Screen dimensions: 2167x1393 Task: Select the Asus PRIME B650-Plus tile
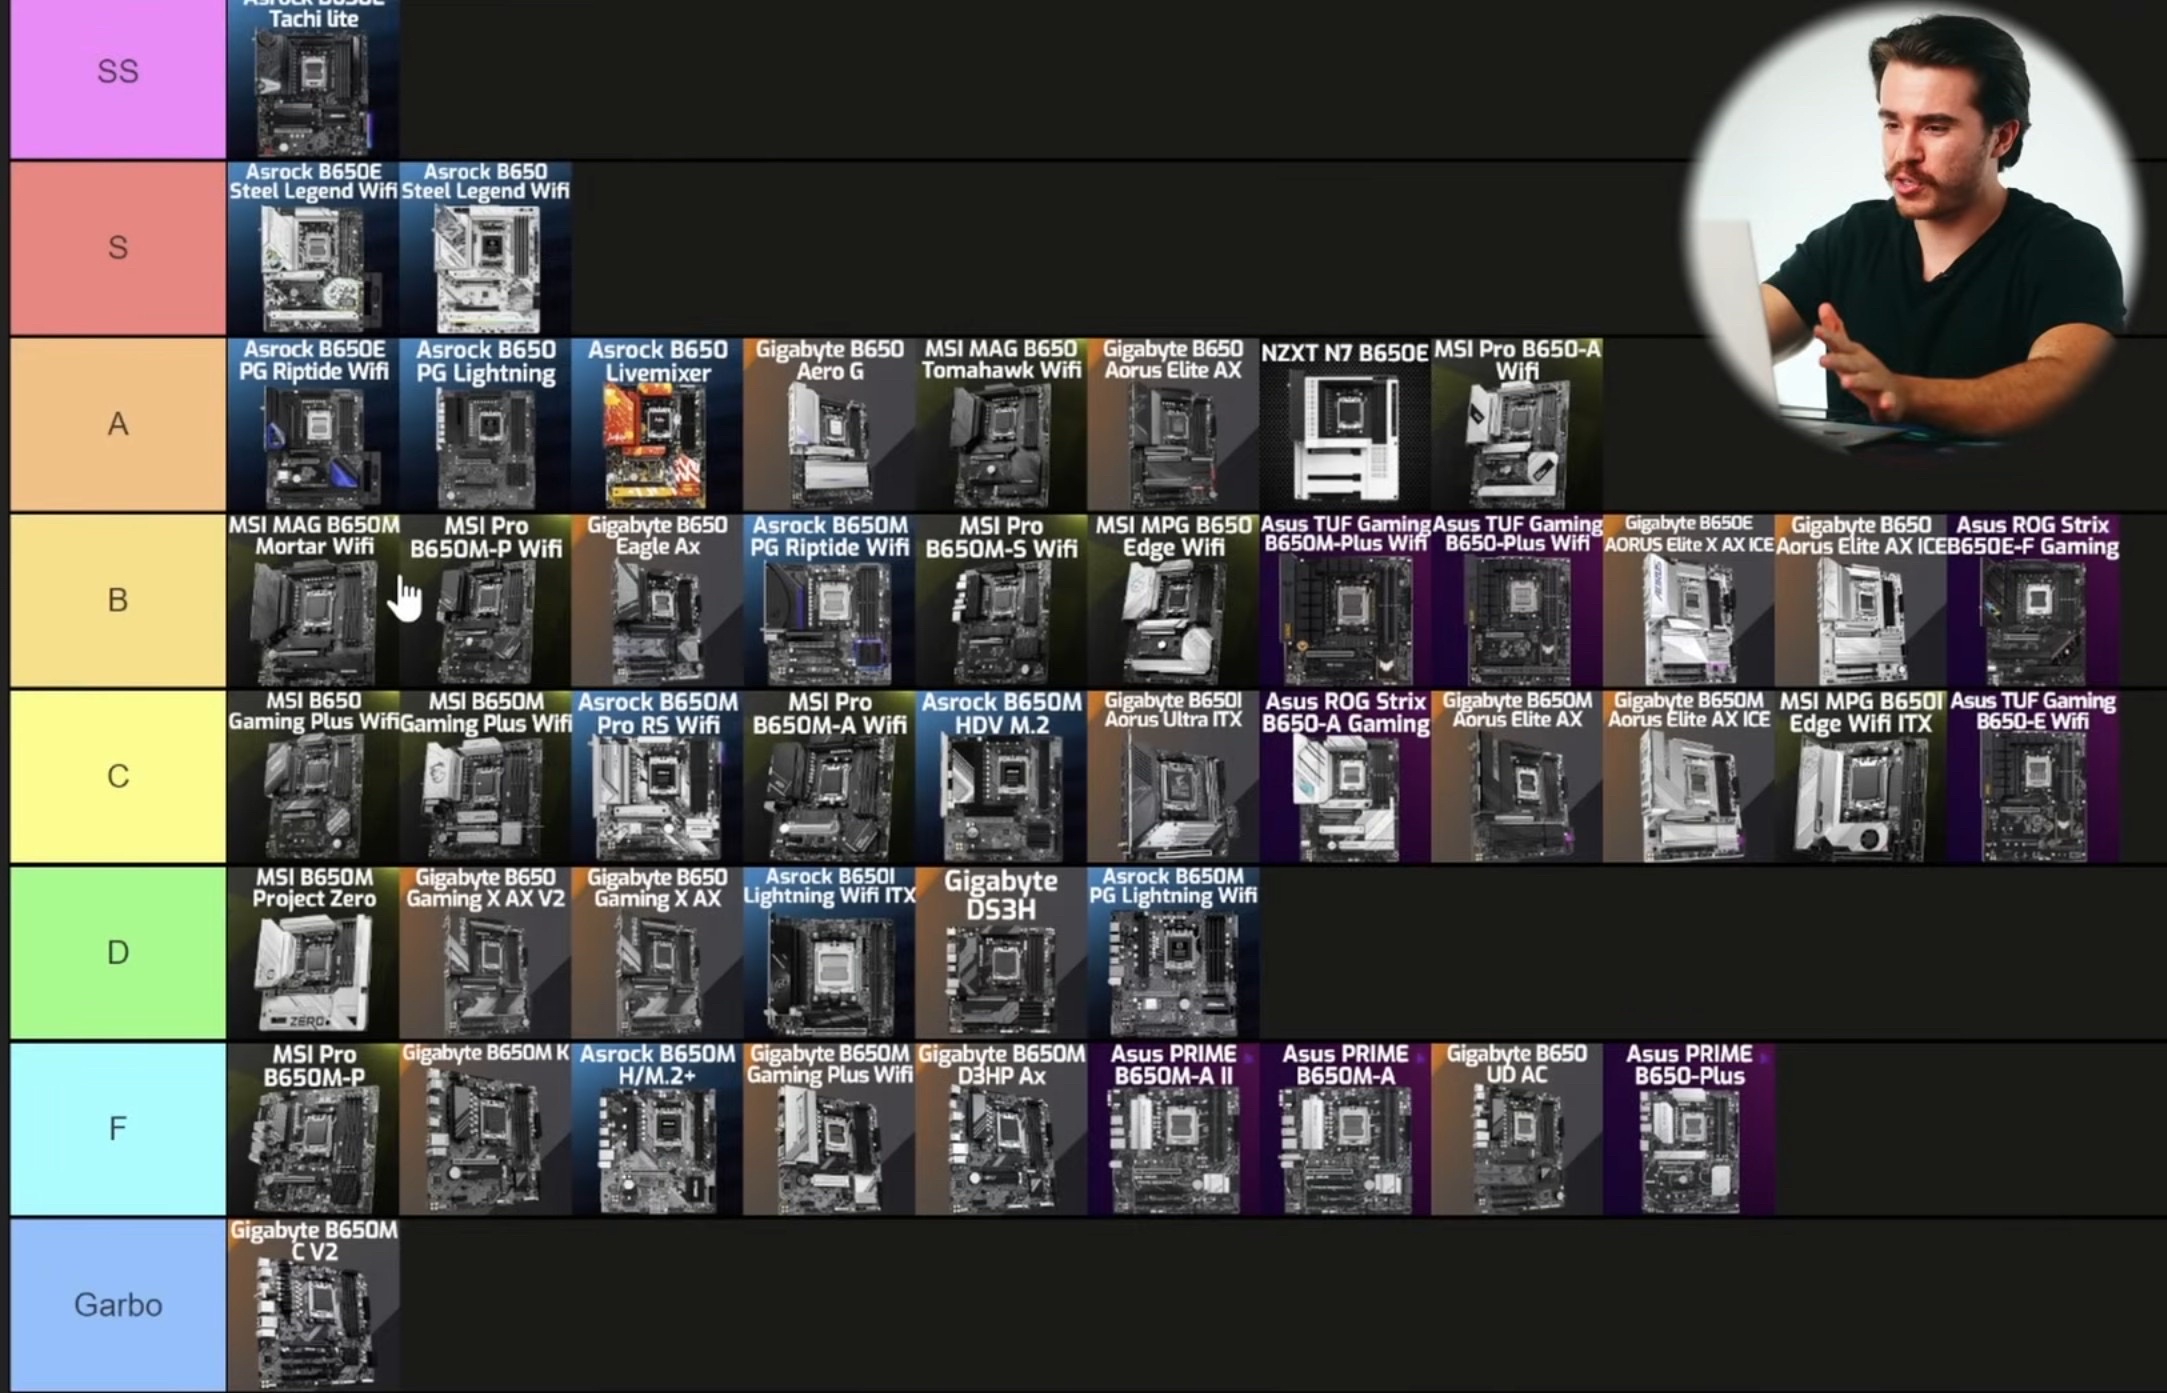click(x=1689, y=1129)
